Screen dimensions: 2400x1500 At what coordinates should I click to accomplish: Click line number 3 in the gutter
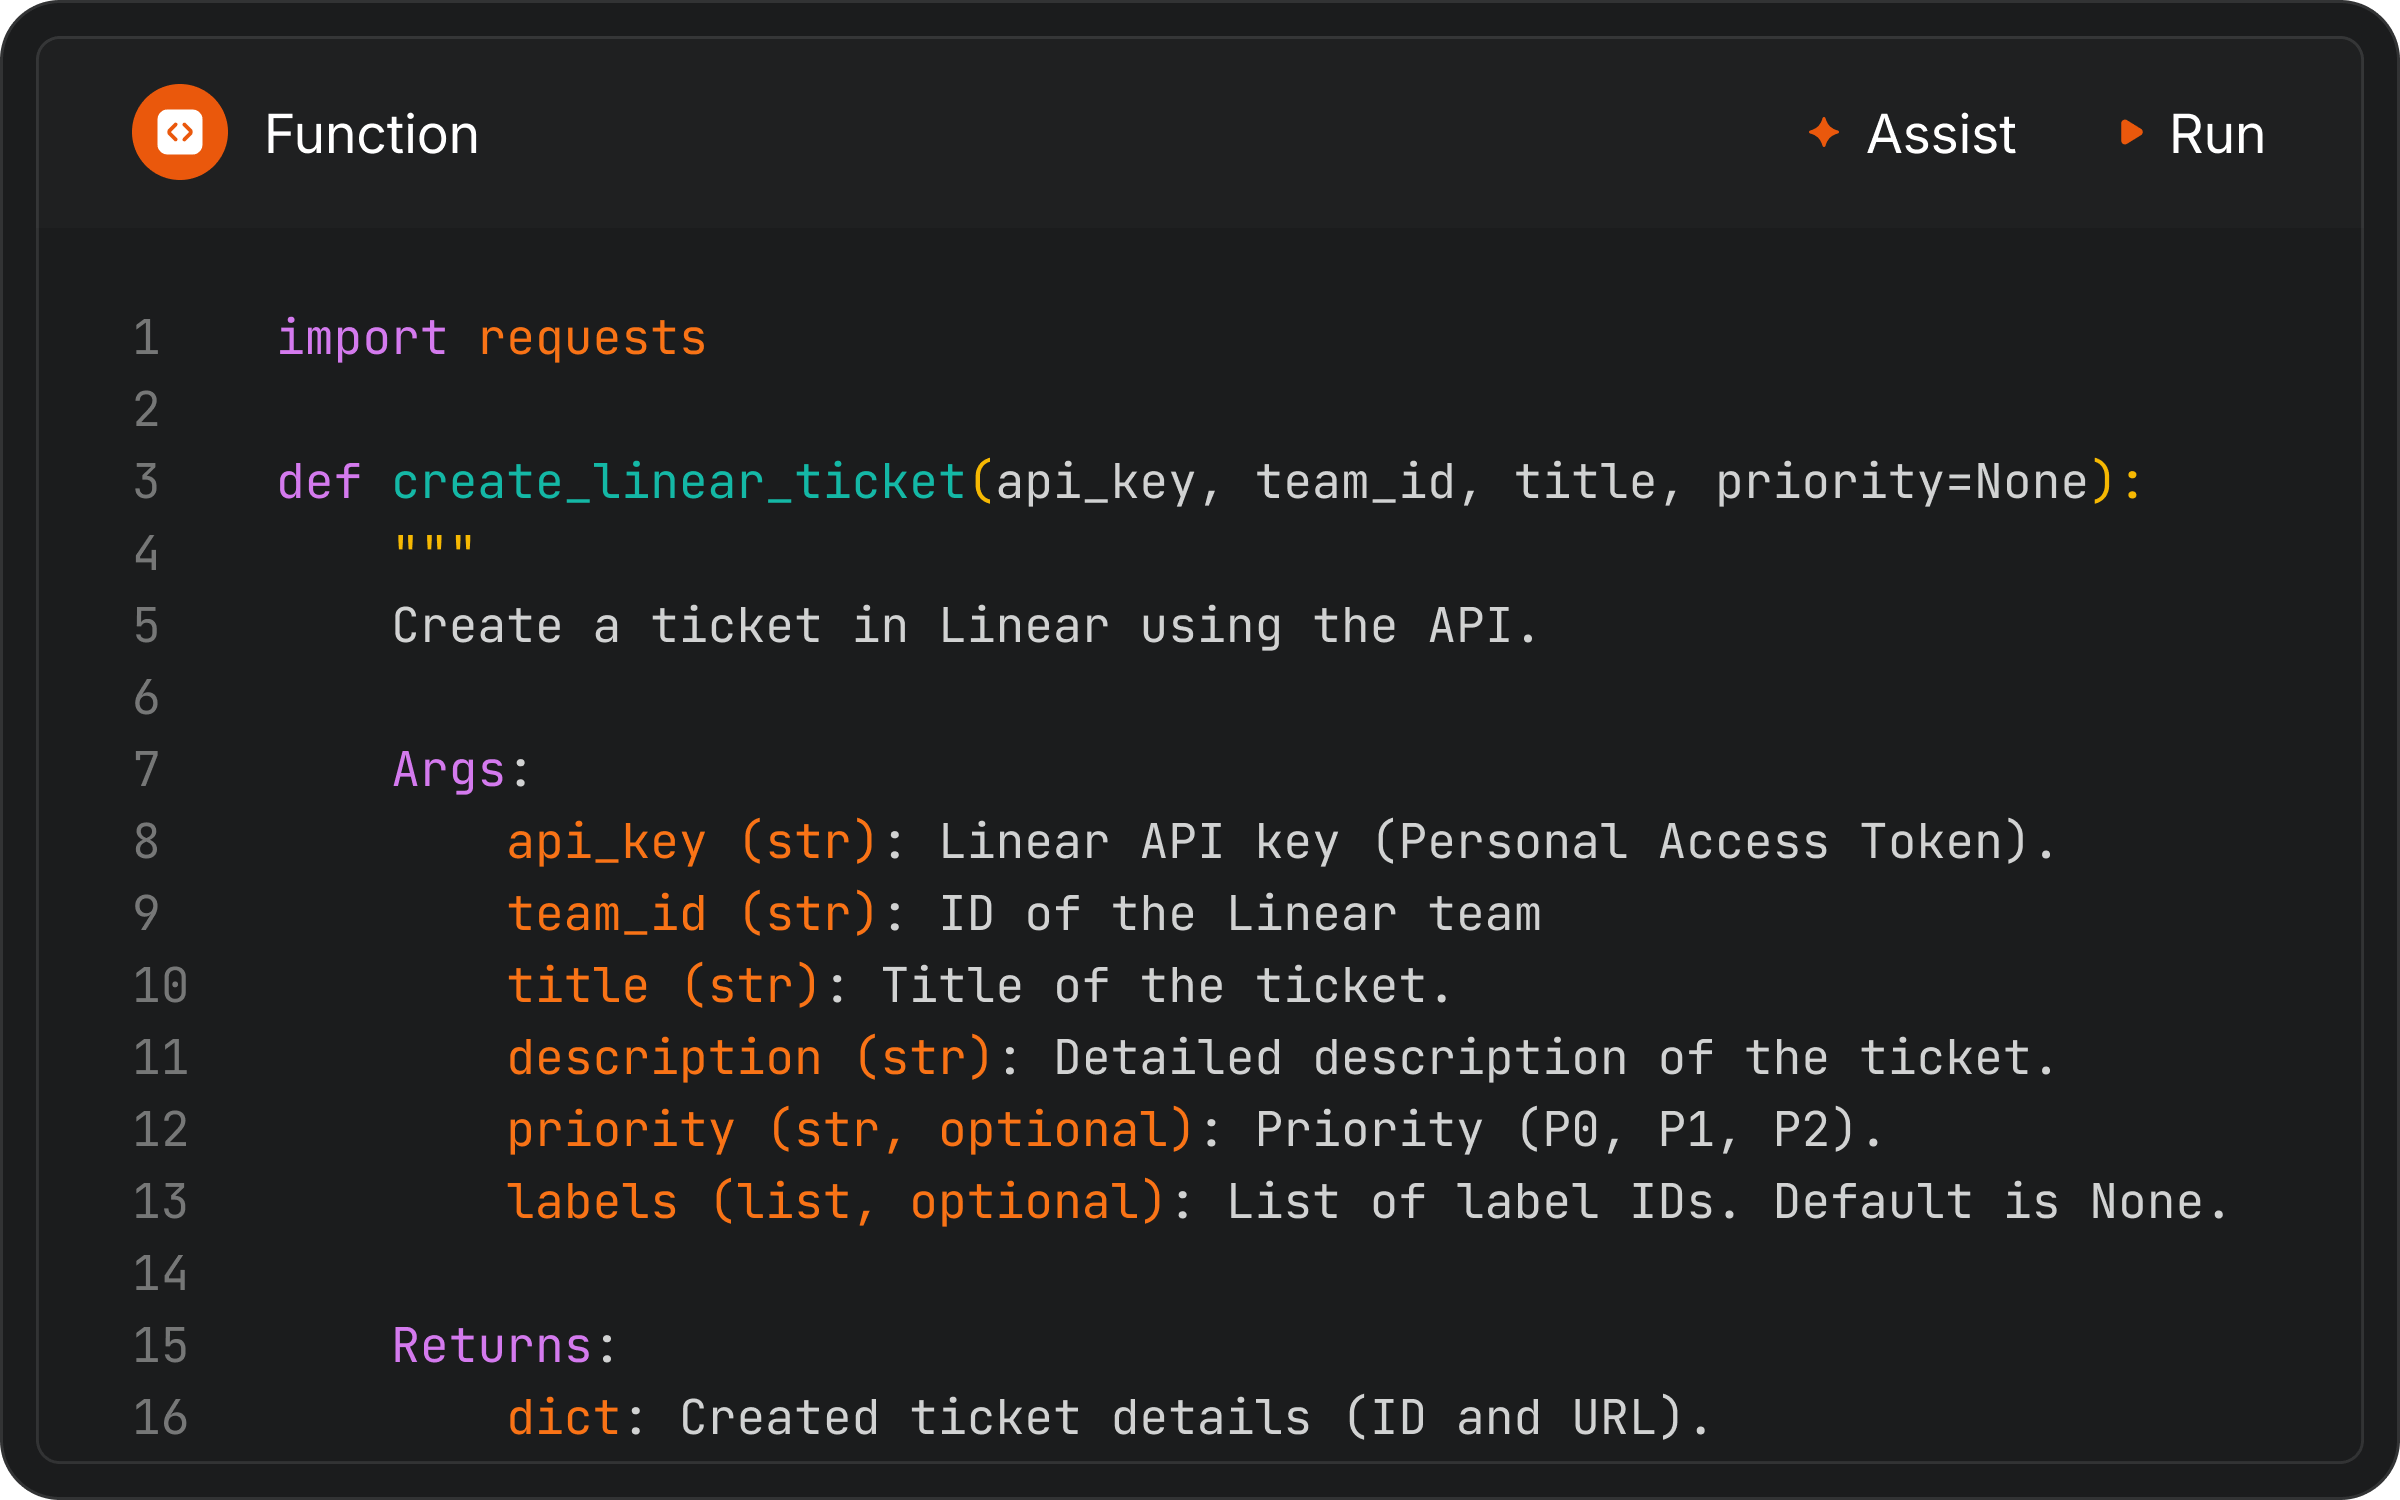146,482
